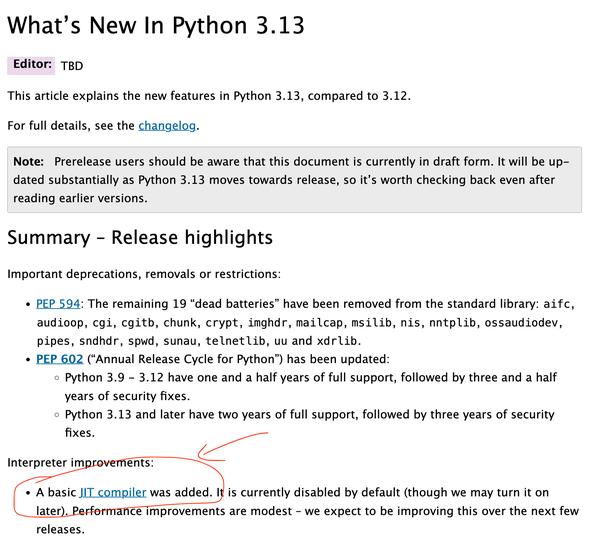Click the "What's New In Python 3.13" heading

point(156,25)
